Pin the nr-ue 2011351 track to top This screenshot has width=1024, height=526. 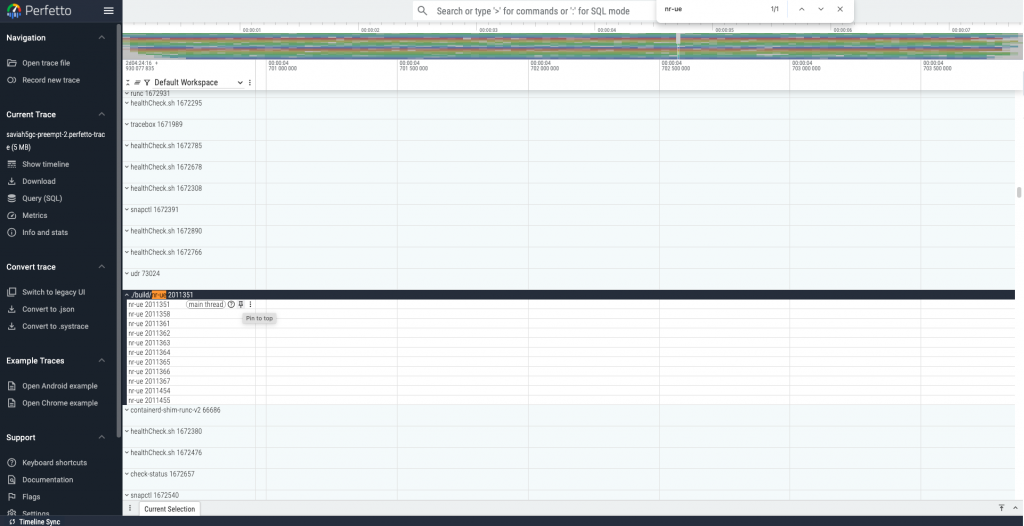tap(240, 304)
